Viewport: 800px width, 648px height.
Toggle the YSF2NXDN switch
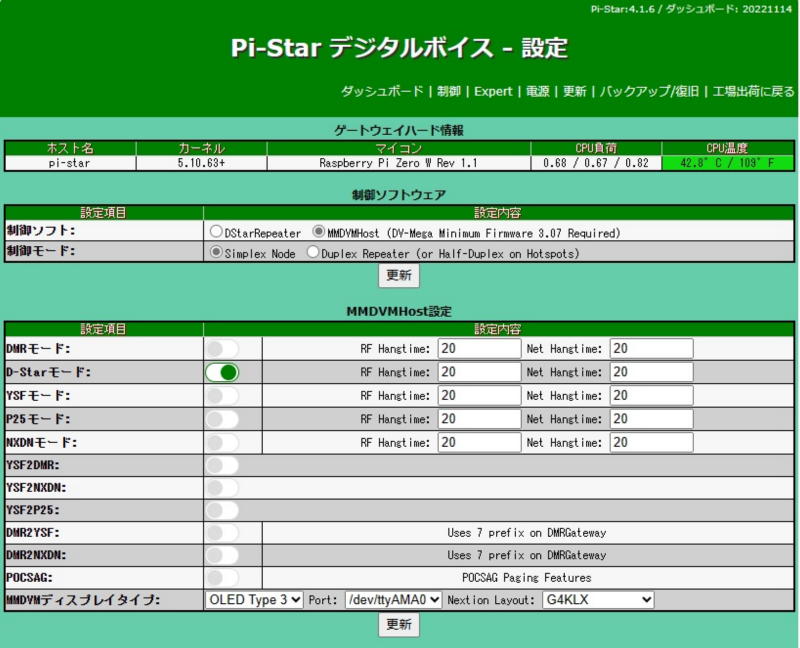(222, 488)
